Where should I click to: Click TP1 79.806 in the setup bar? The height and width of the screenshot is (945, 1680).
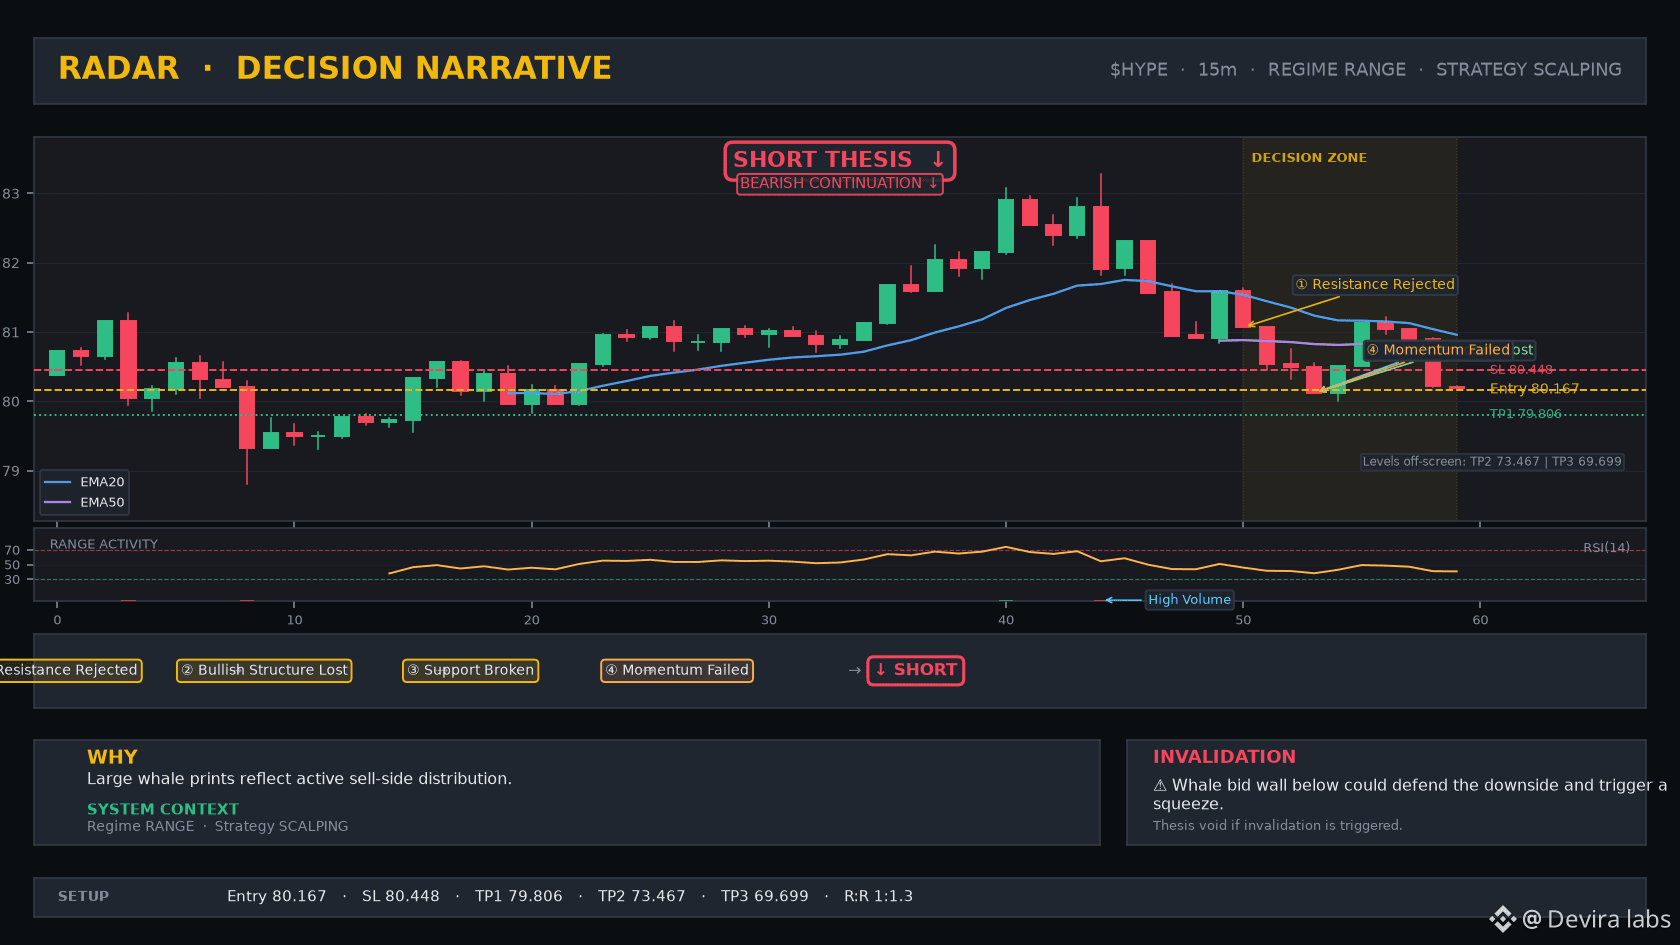519,897
